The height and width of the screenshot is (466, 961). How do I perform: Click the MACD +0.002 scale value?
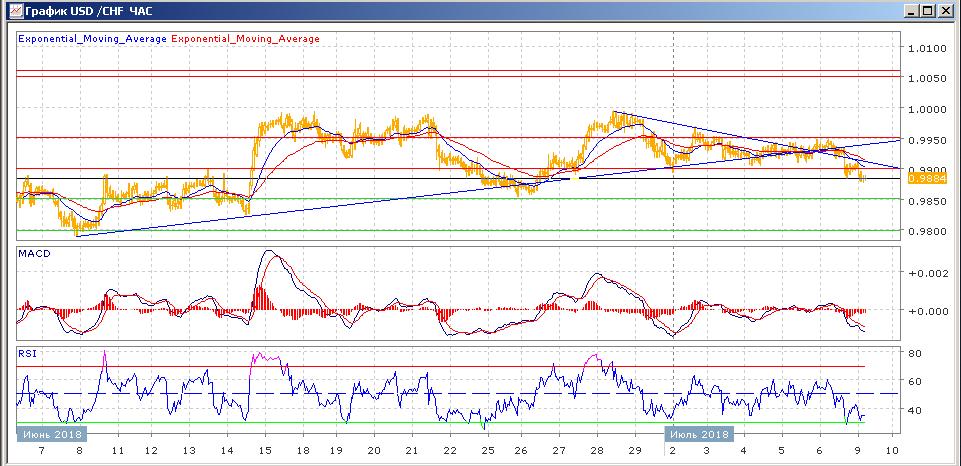923,272
